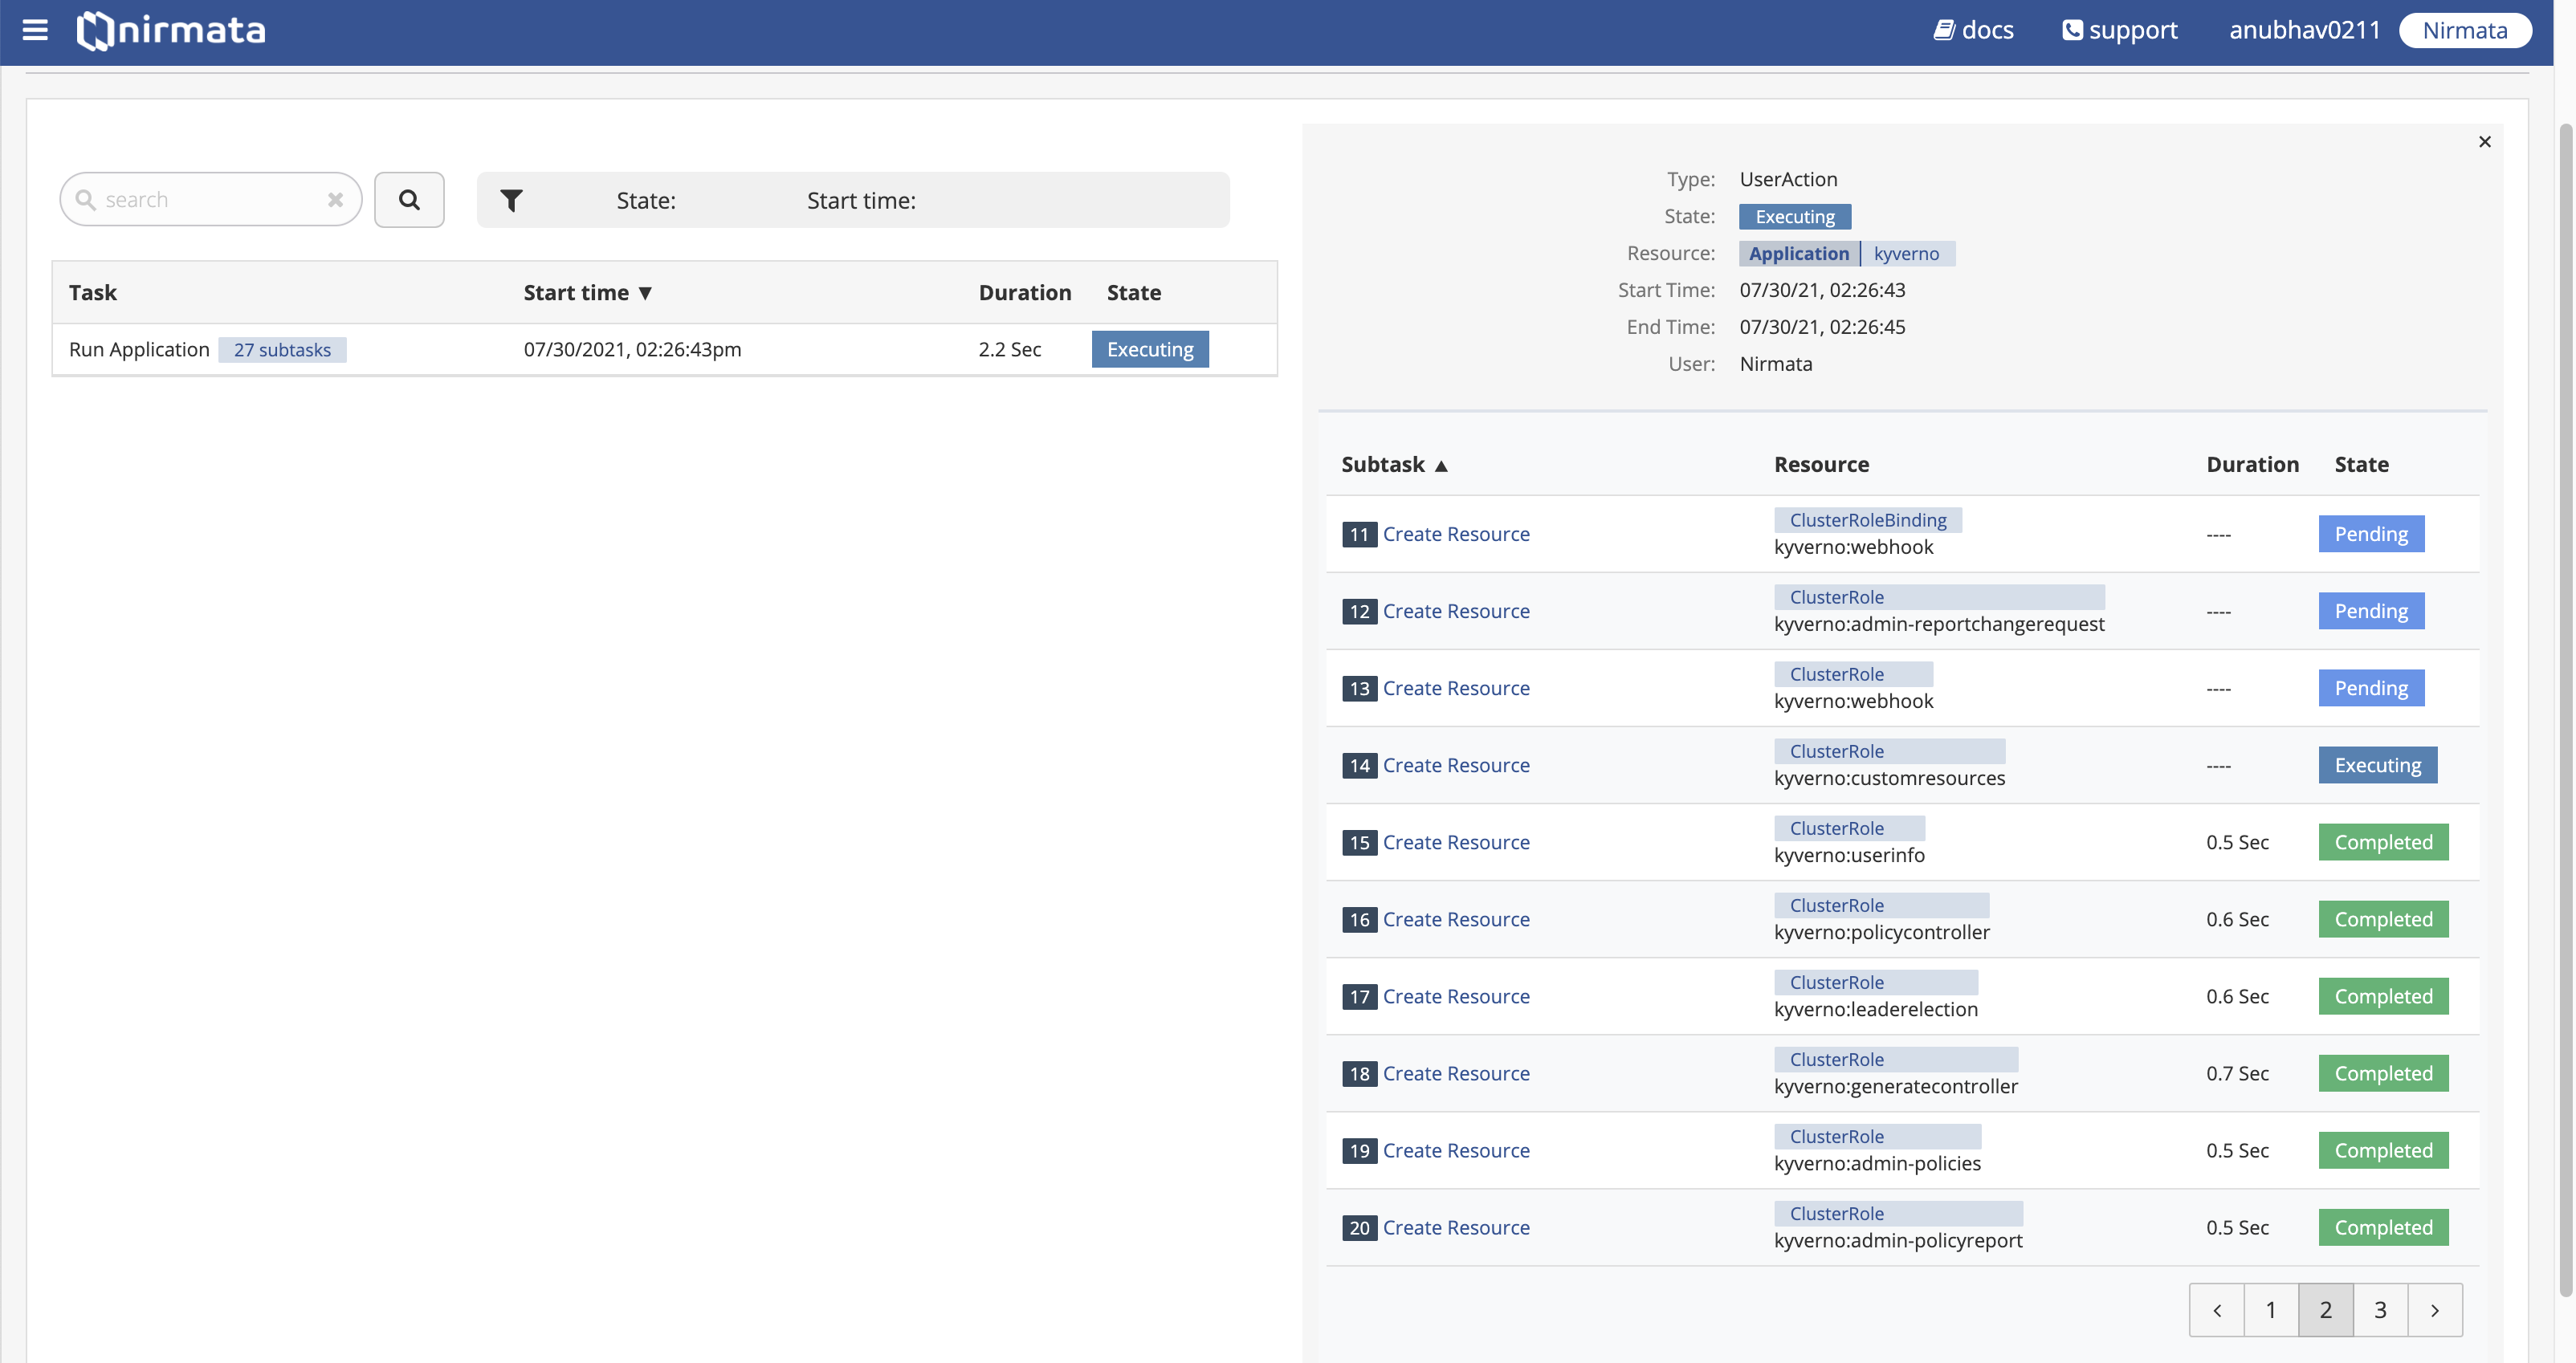This screenshot has height=1363, width=2576.
Task: Sort subtasks by Subtask column arrow
Action: 1441,466
